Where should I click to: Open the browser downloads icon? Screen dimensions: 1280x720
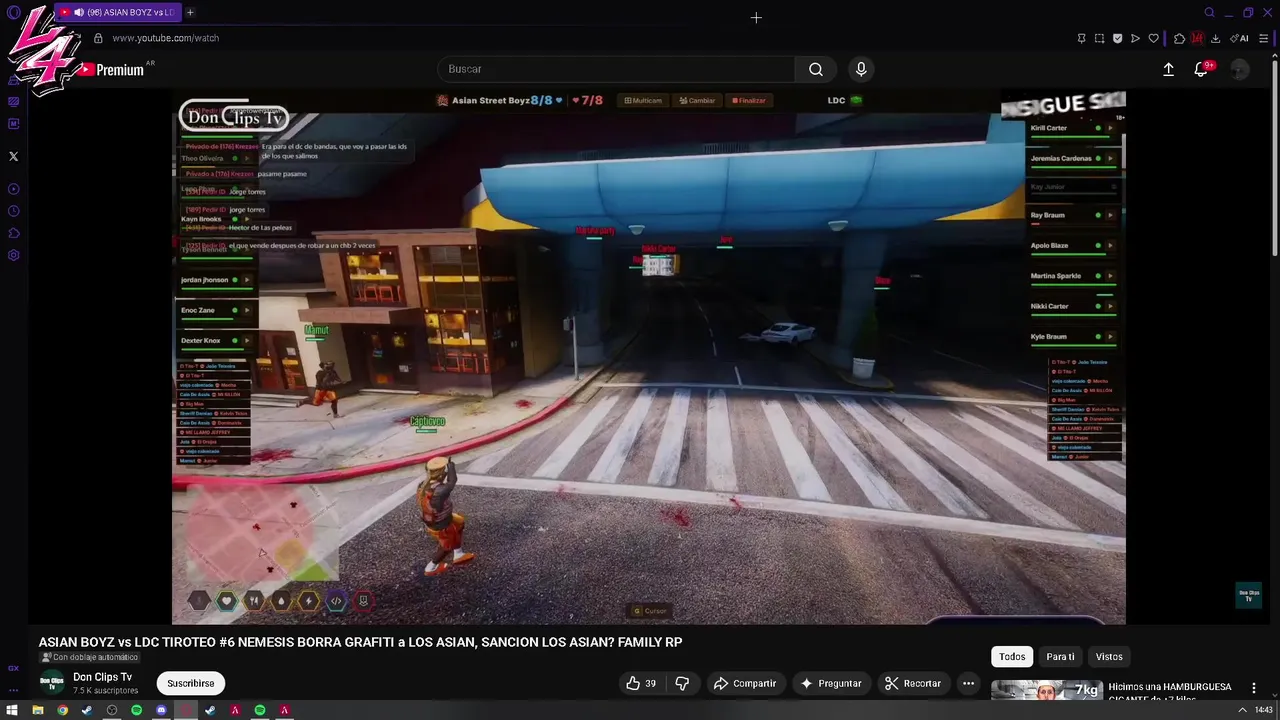(1215, 38)
